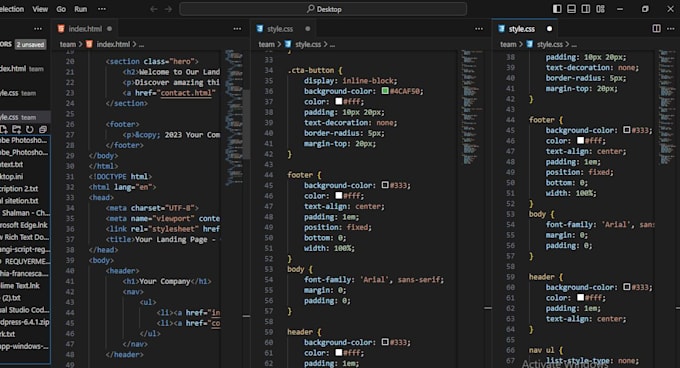
Task: Expand the style.css breadcrumb in rightmost editor
Action: tap(549, 44)
